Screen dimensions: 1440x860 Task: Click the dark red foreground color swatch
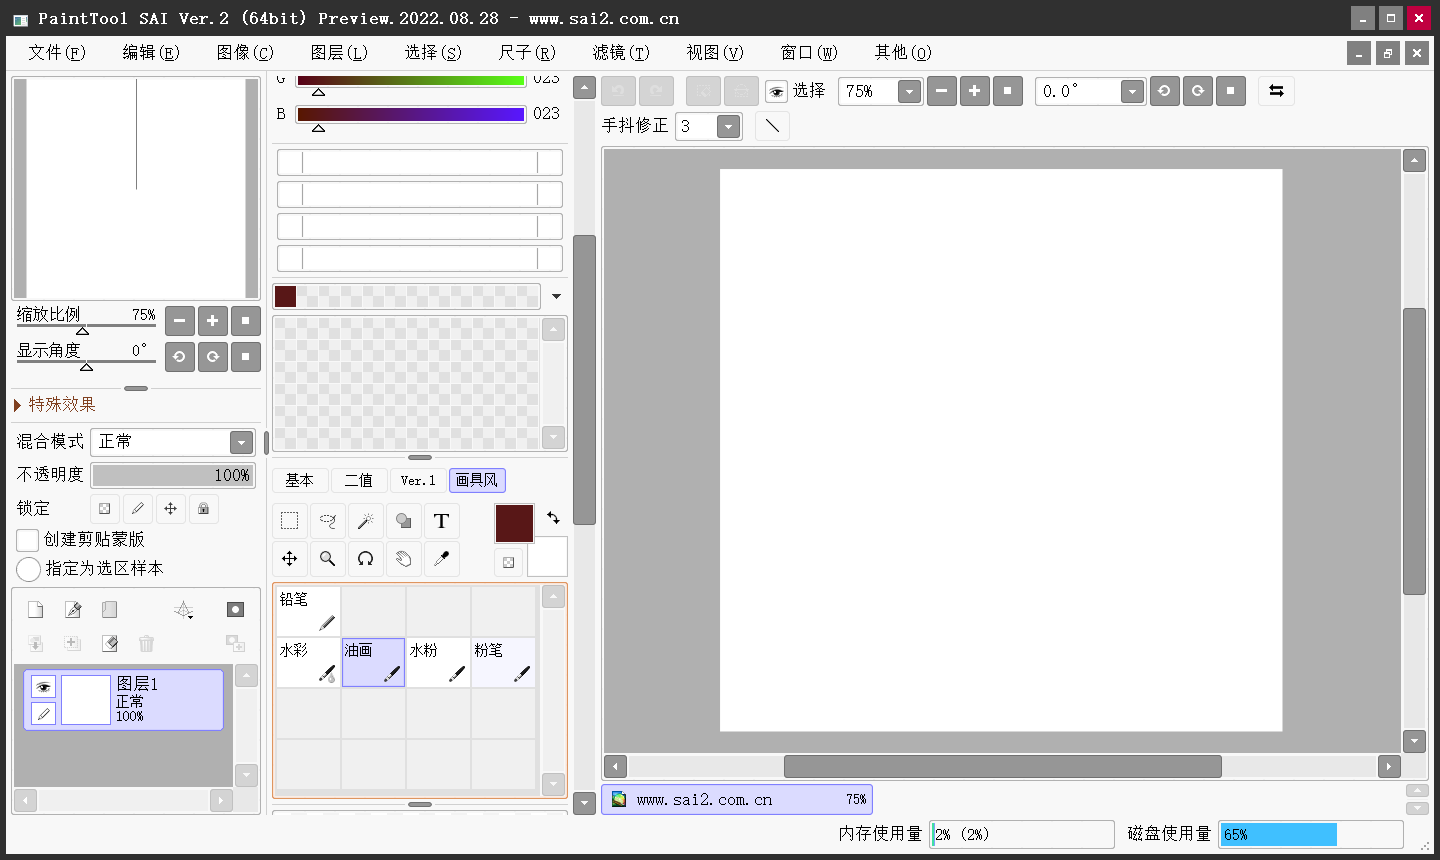(x=515, y=524)
